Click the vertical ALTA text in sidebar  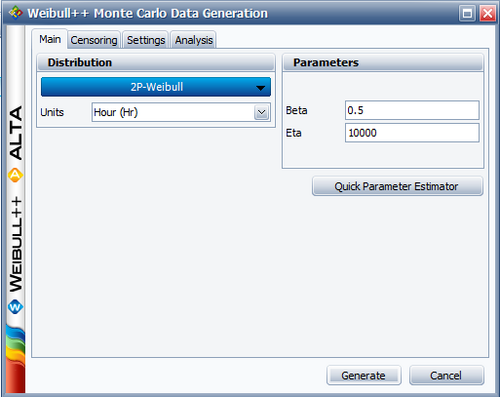16,133
